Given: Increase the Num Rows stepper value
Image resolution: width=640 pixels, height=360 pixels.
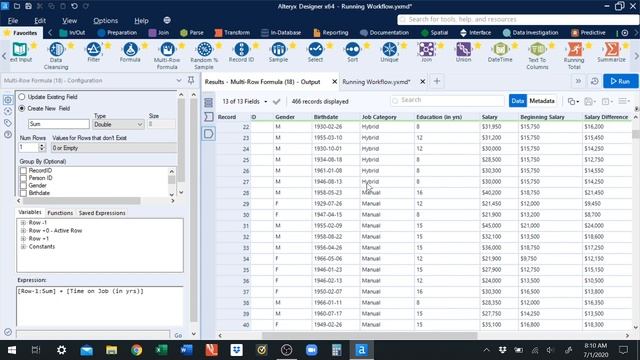Looking at the screenshot, I should (x=42, y=145).
